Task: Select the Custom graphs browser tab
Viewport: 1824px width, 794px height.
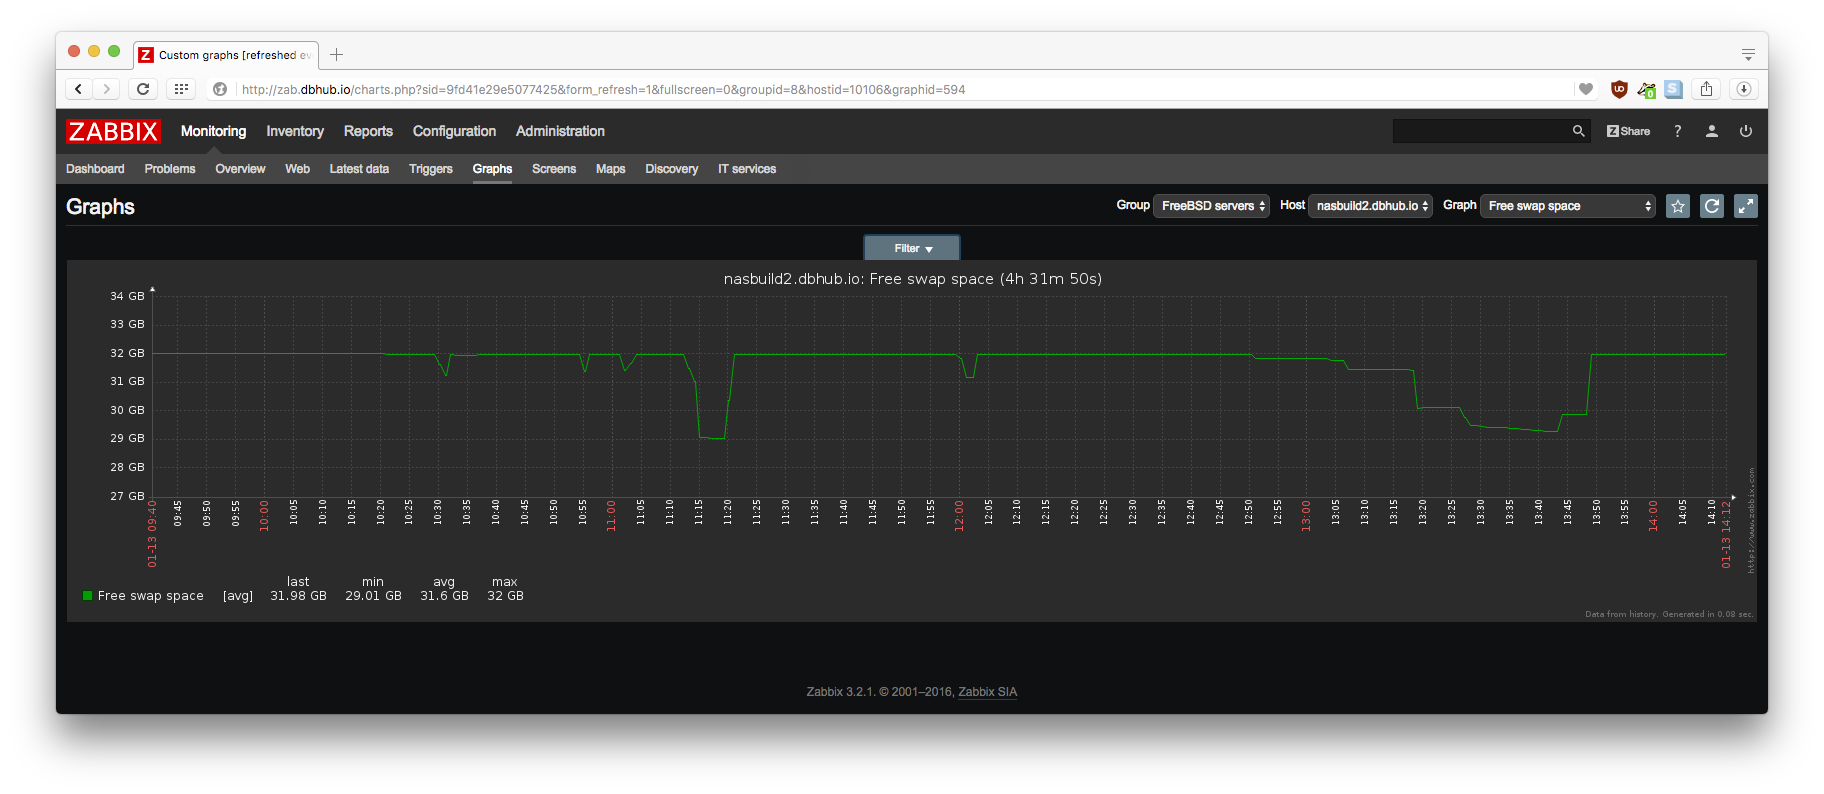Action: coord(226,55)
